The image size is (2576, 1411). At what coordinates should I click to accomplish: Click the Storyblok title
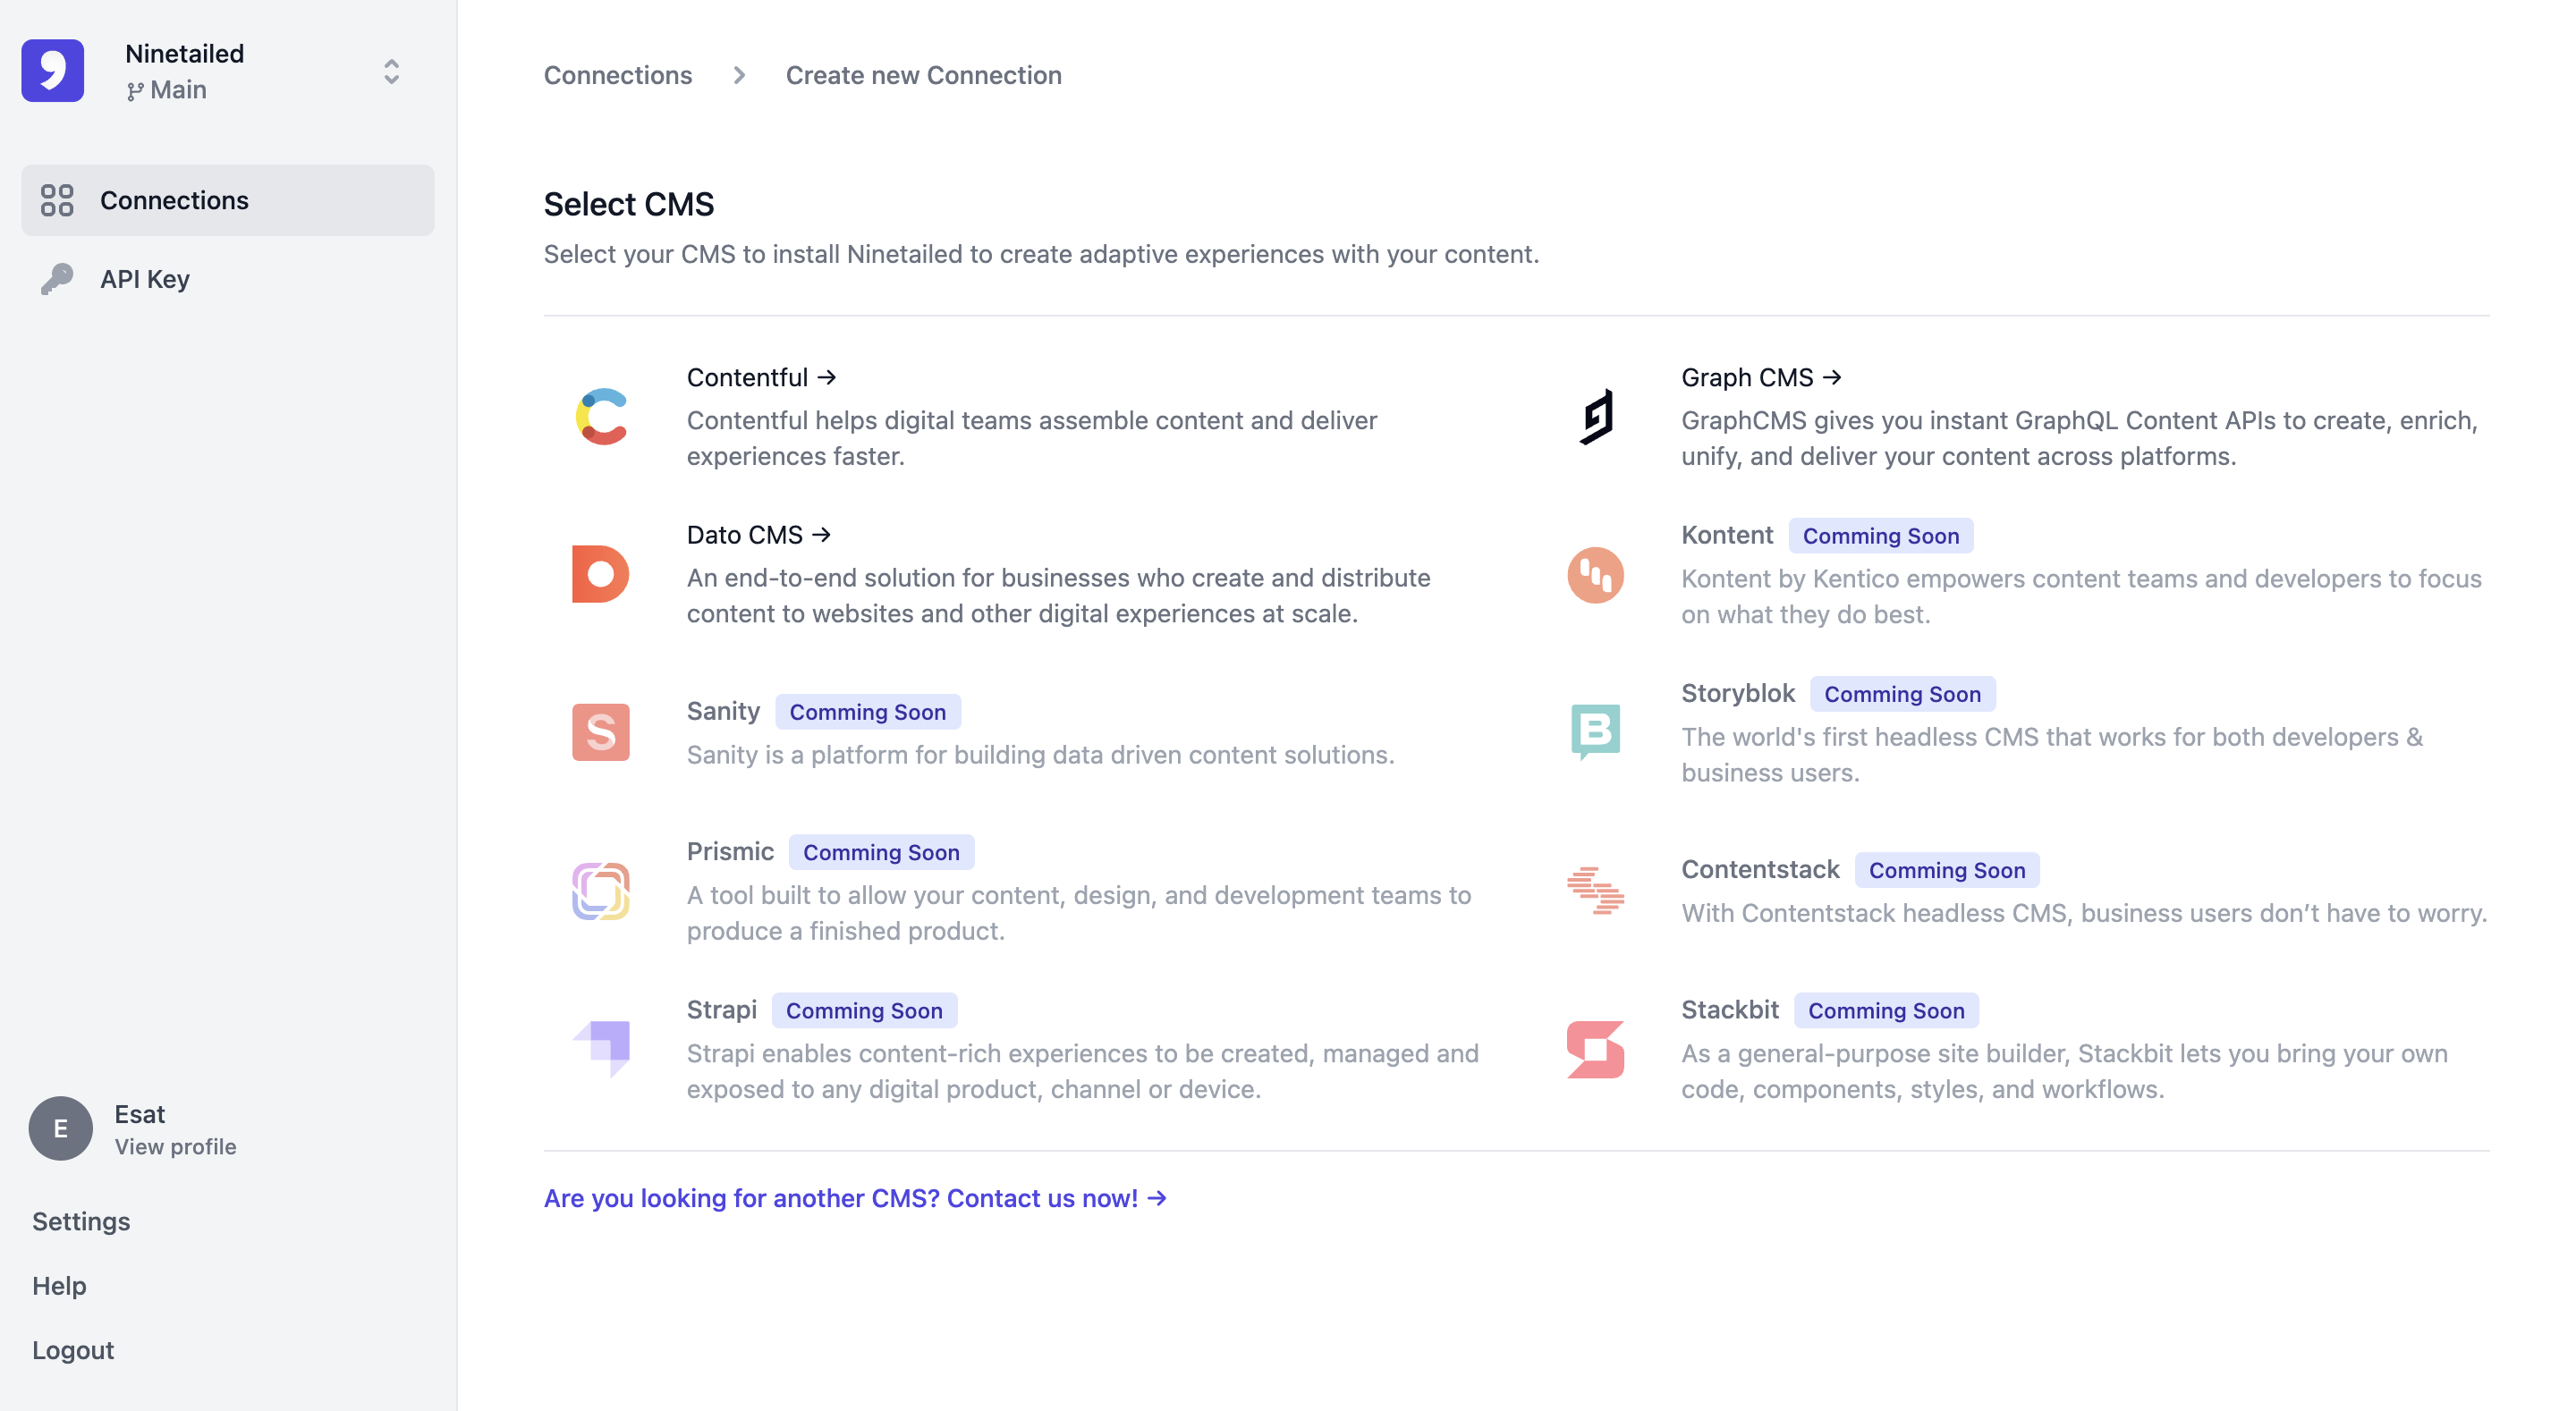point(1738,693)
